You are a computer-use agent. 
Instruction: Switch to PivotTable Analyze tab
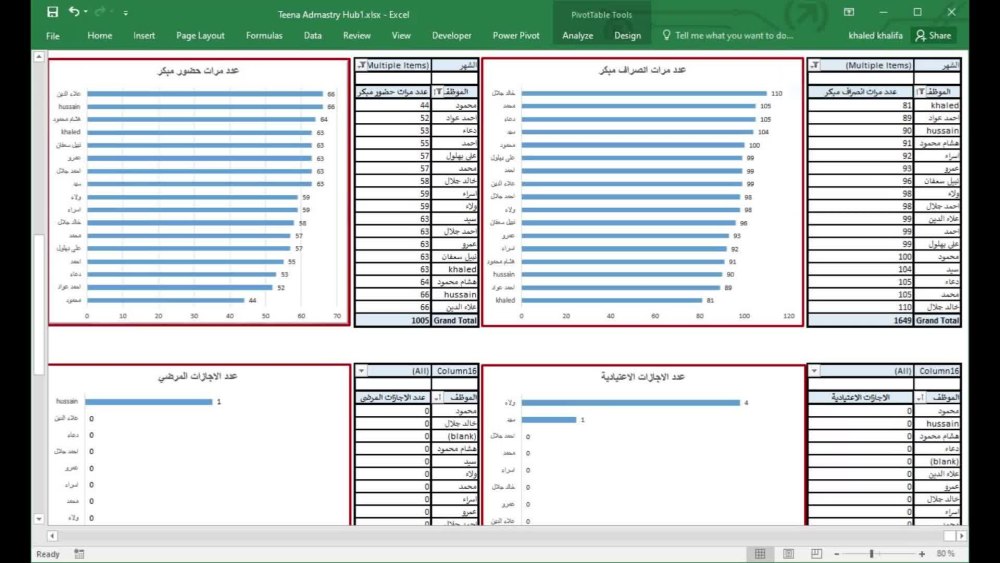click(577, 36)
